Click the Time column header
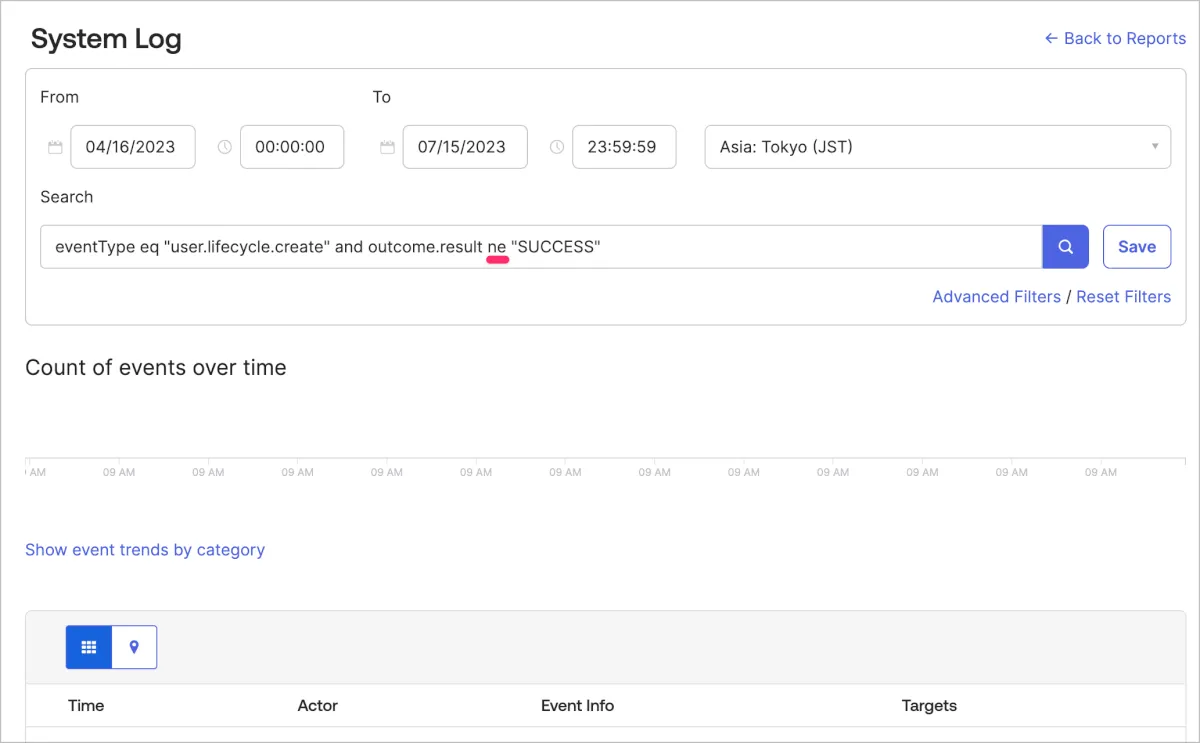Screen dimensions: 1200x743 point(86,706)
